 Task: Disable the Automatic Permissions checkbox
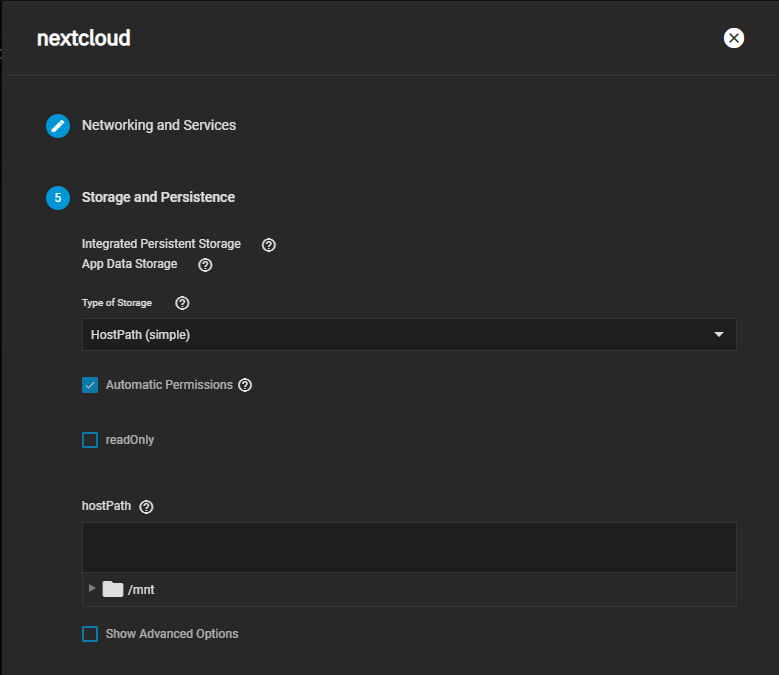tap(90, 385)
